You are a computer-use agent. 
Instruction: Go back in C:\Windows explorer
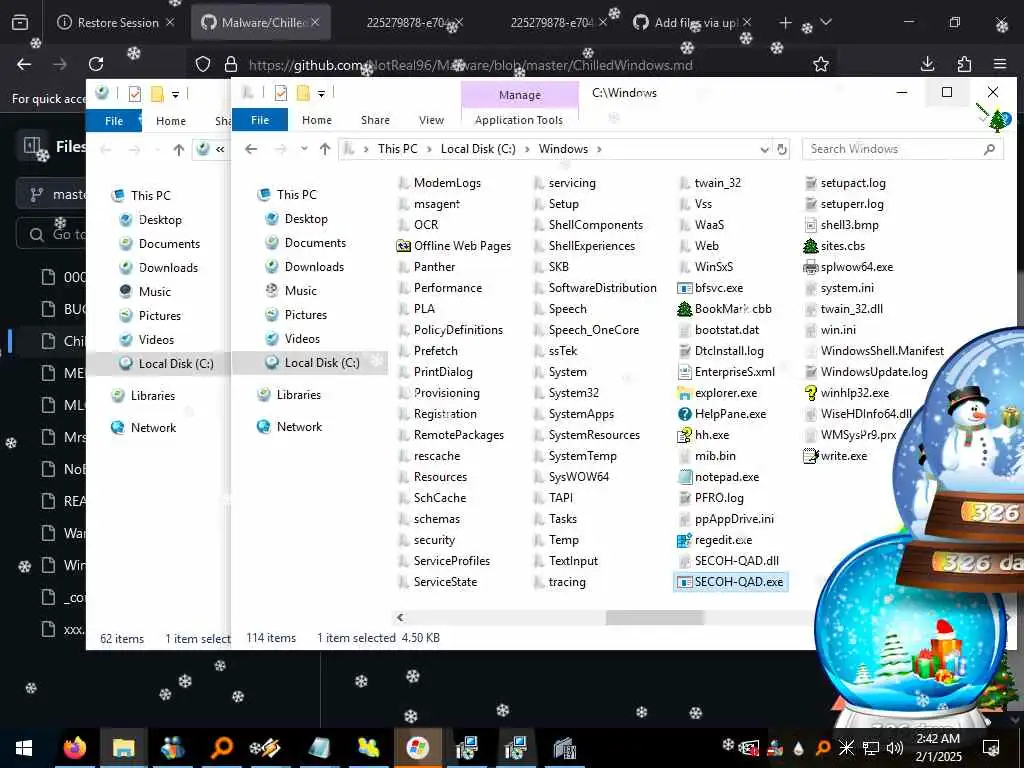(x=251, y=149)
